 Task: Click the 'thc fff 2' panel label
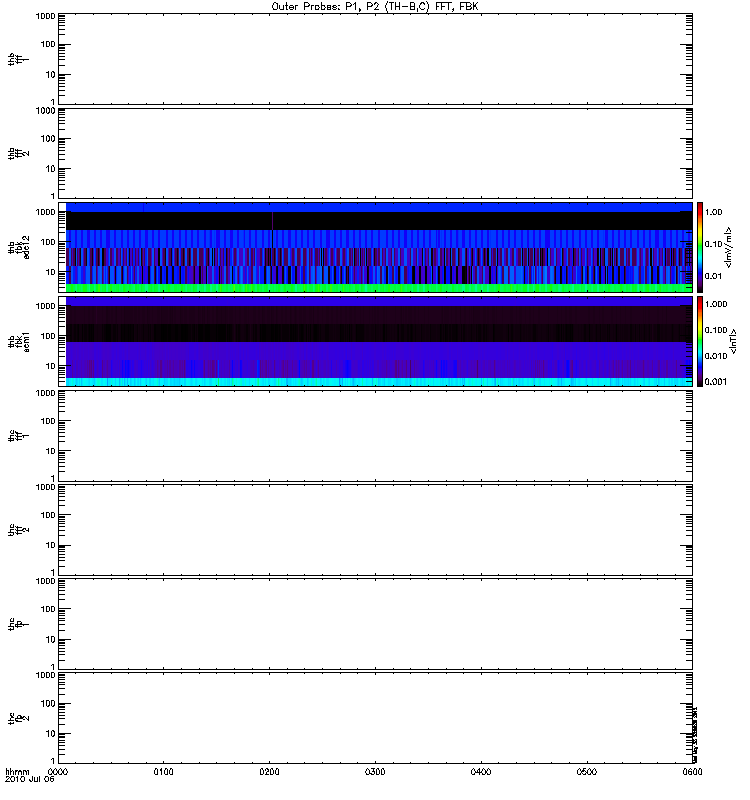point(18,530)
